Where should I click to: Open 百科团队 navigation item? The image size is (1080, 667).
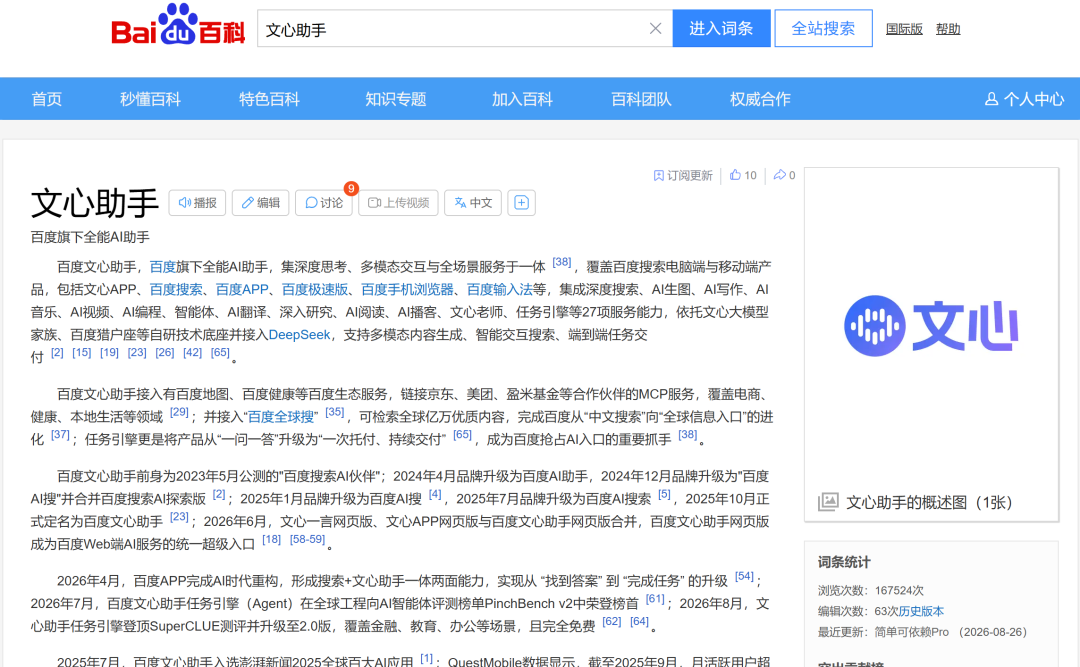(x=641, y=99)
